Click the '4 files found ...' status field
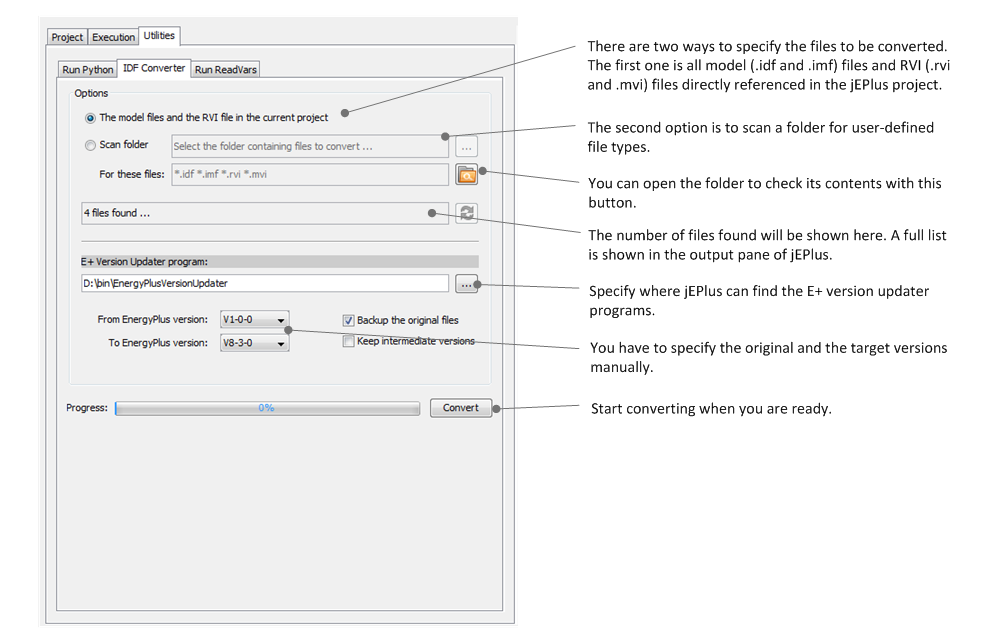 click(265, 213)
